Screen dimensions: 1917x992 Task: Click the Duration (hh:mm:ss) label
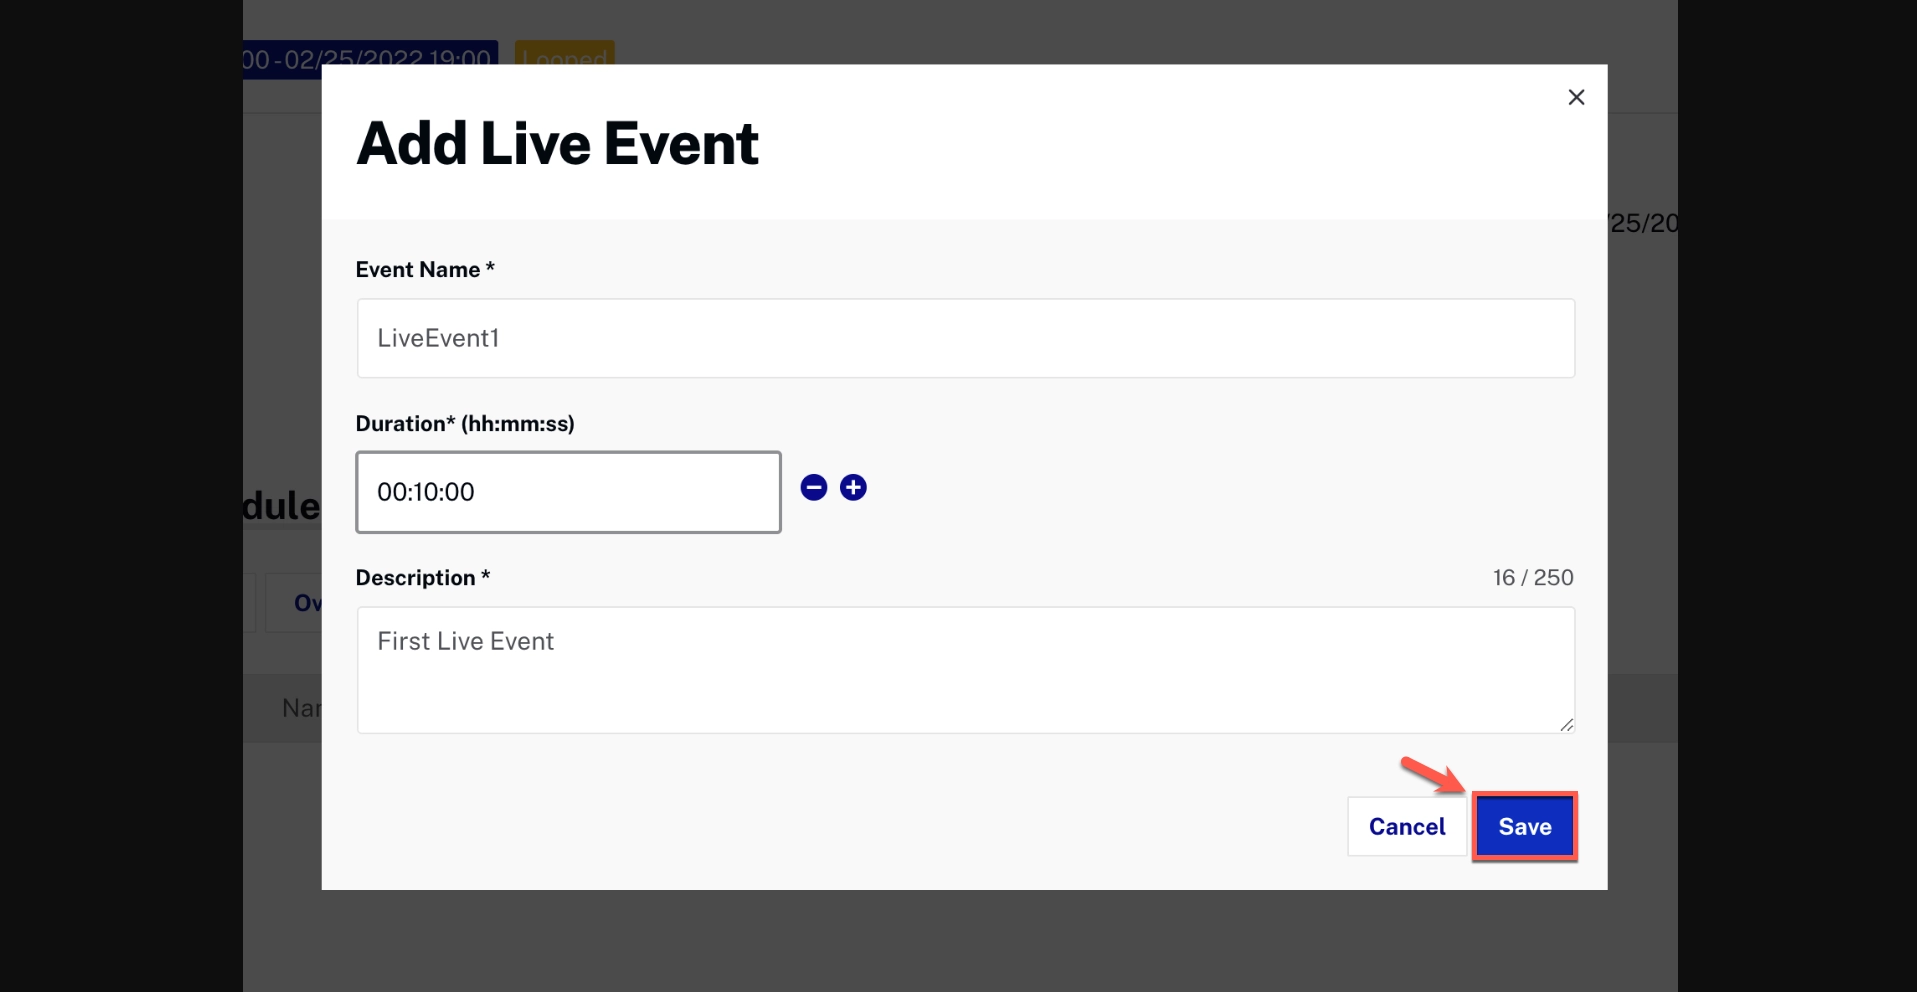(x=465, y=424)
